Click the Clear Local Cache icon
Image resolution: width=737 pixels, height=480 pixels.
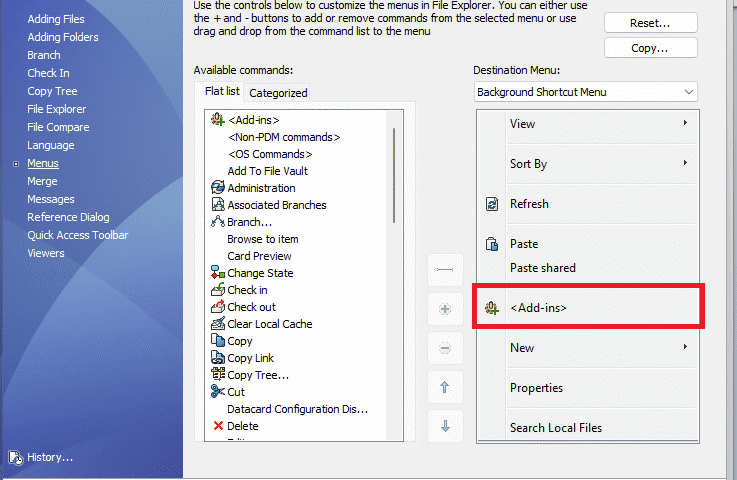(217, 323)
